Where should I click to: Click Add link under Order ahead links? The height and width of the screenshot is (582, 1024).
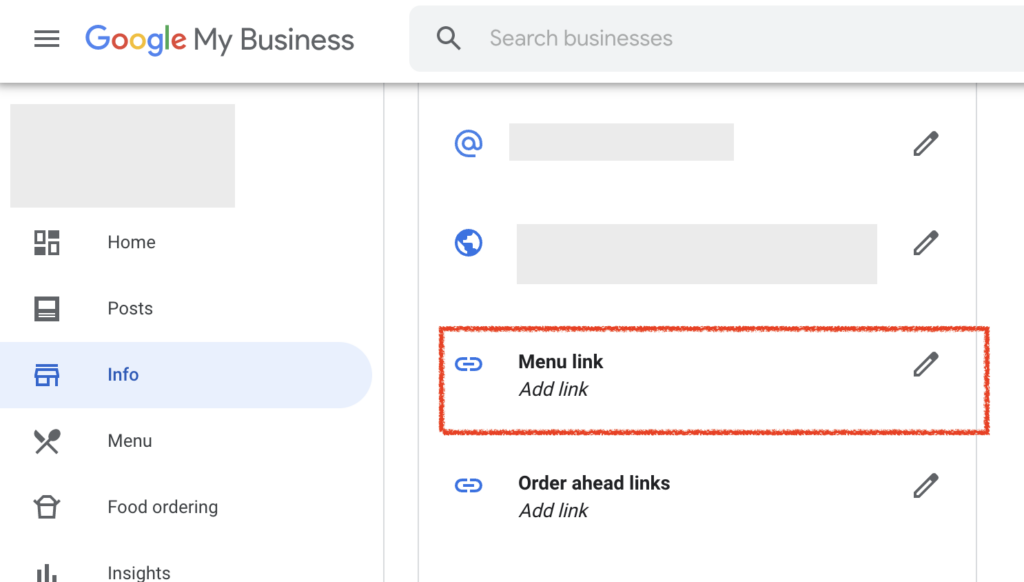point(553,511)
